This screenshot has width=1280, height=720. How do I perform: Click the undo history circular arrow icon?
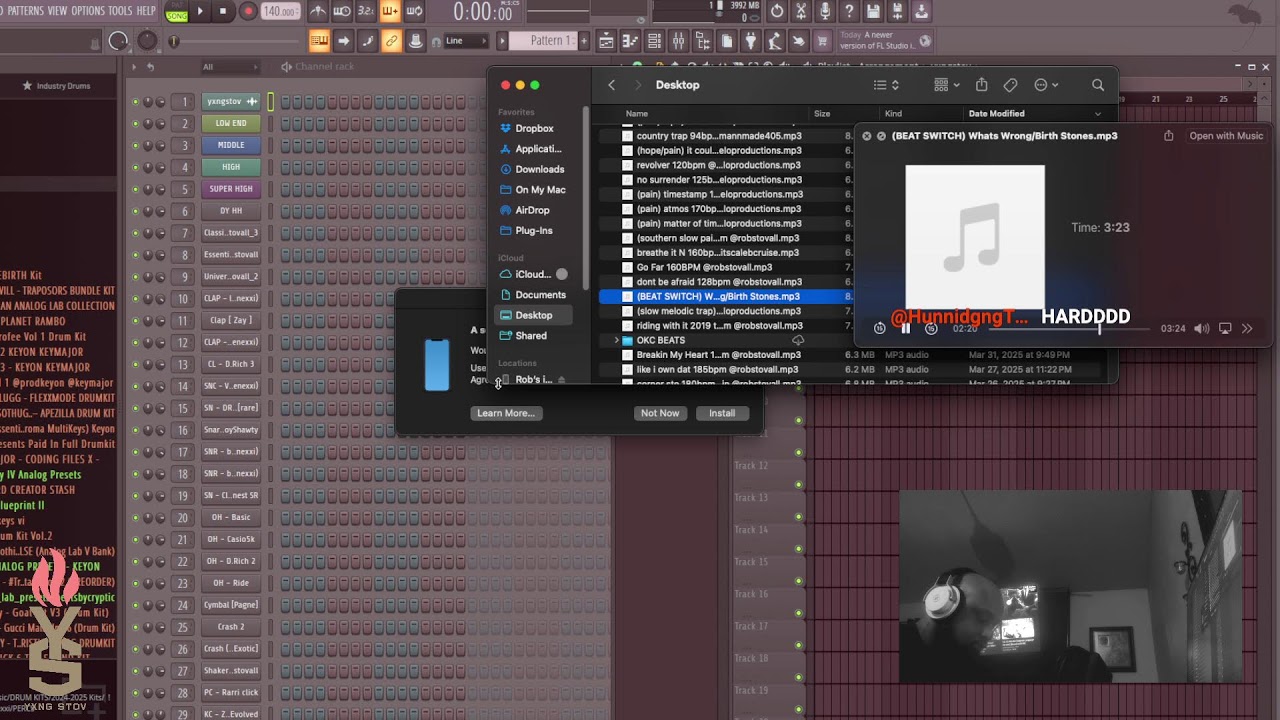(776, 12)
